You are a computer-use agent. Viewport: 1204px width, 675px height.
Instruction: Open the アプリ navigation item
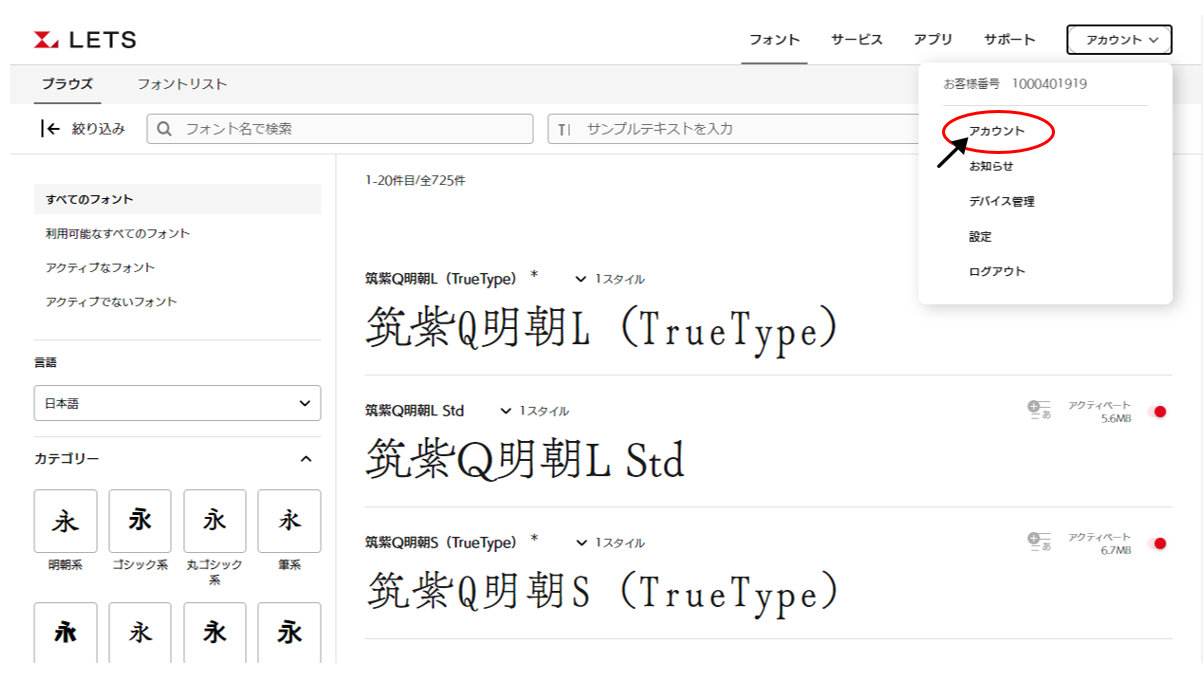coord(933,40)
